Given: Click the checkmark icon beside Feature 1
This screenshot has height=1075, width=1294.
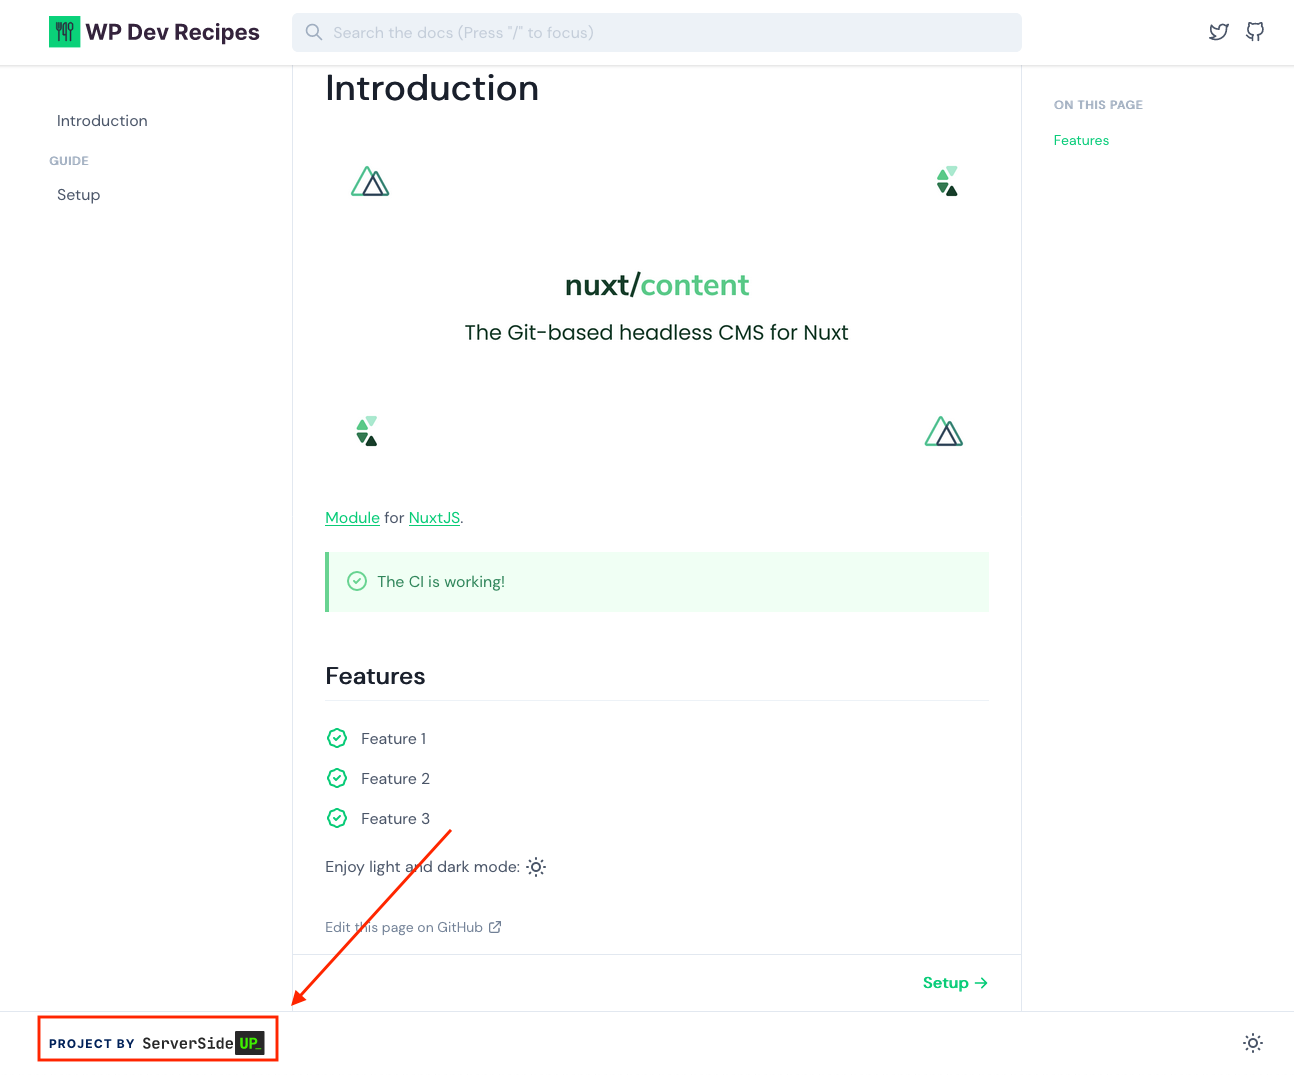Looking at the screenshot, I should click(x=337, y=738).
